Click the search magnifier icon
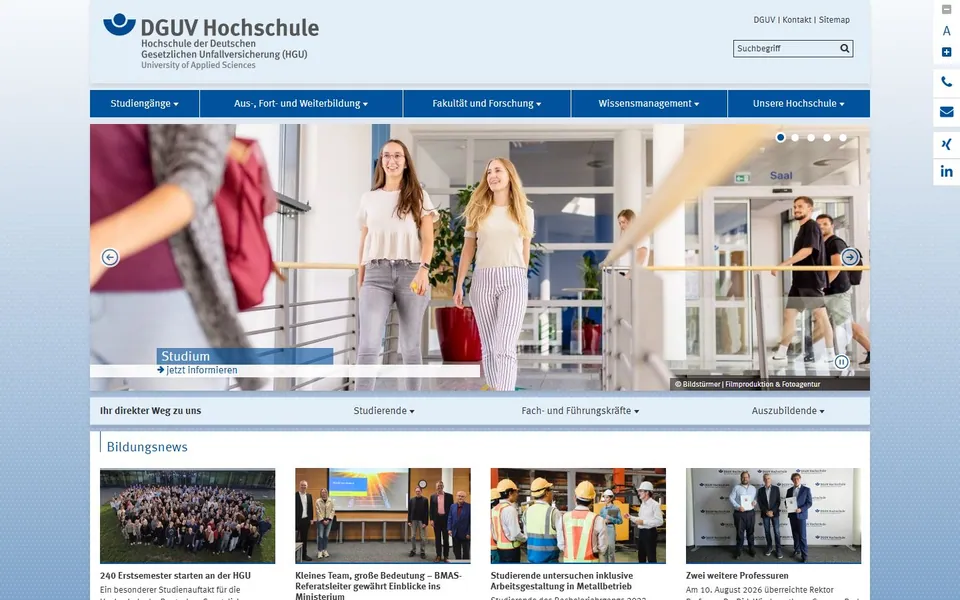Image resolution: width=960 pixels, height=600 pixels. [x=844, y=48]
